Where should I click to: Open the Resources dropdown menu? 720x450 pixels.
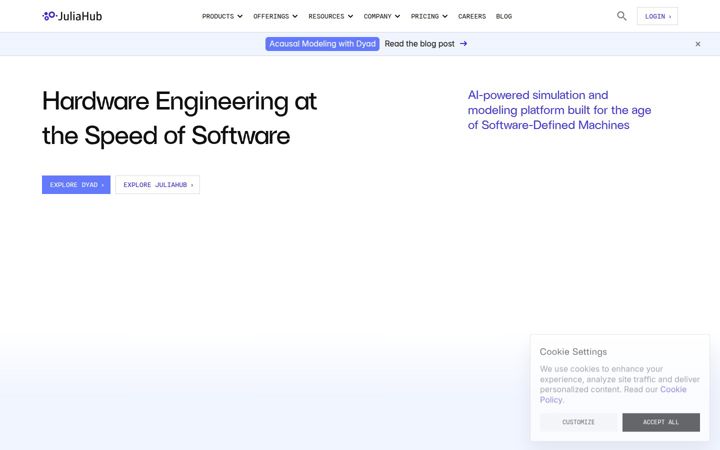(x=331, y=17)
